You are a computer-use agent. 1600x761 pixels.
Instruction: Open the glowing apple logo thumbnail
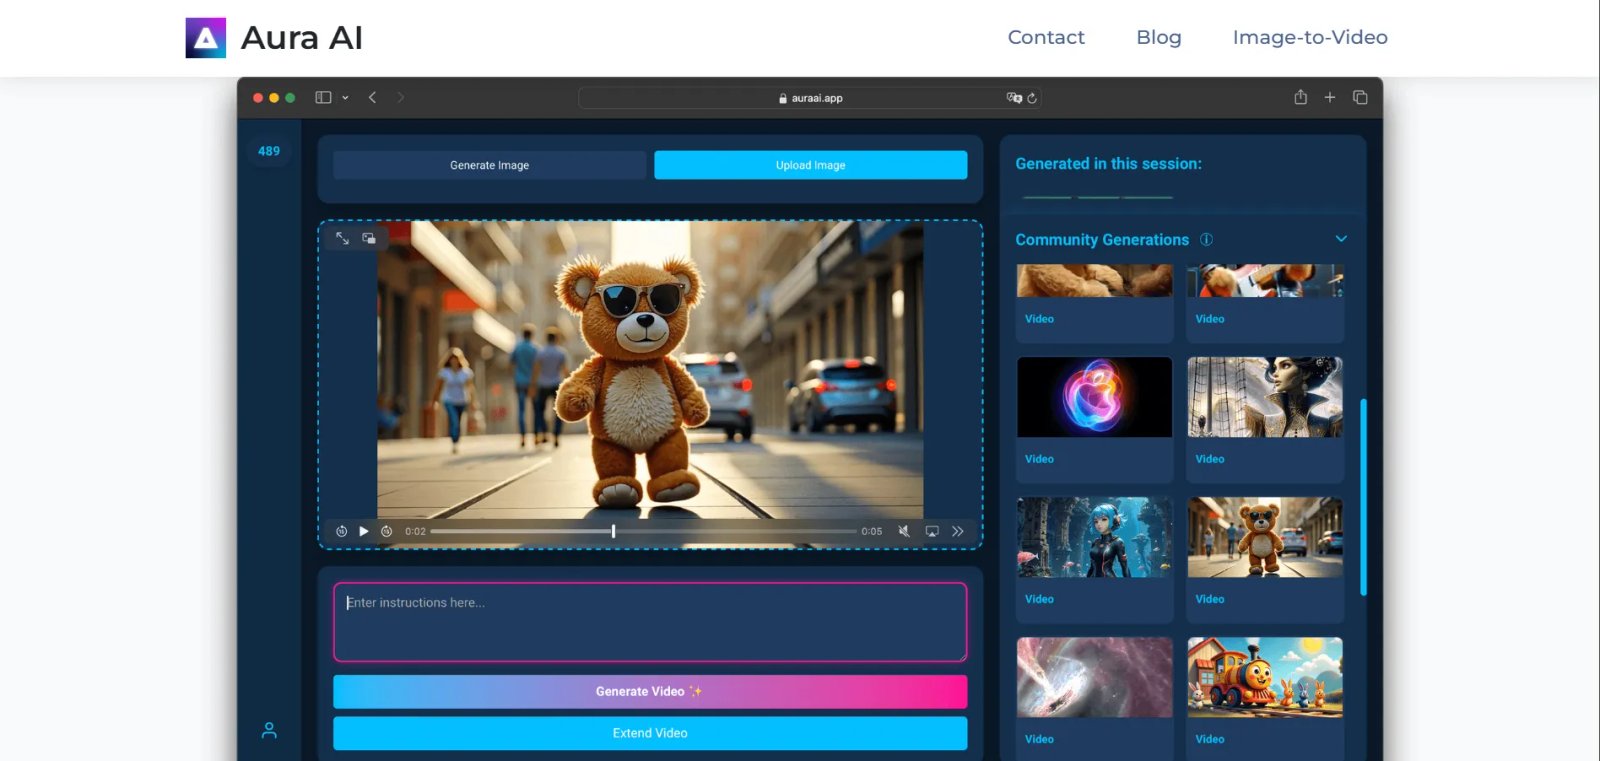1095,397
